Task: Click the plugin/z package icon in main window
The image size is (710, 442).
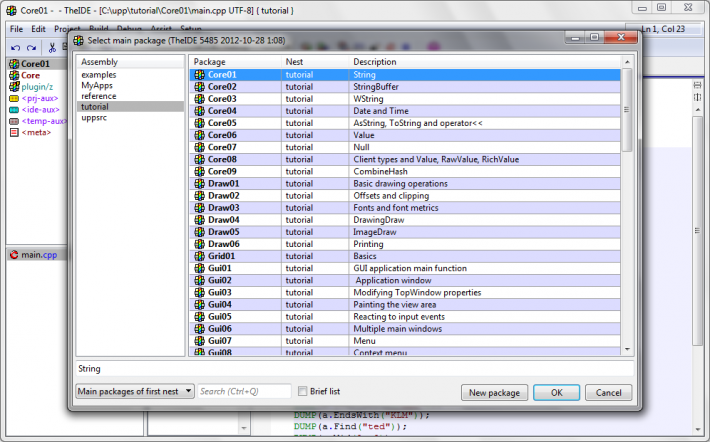Action: pos(14,86)
